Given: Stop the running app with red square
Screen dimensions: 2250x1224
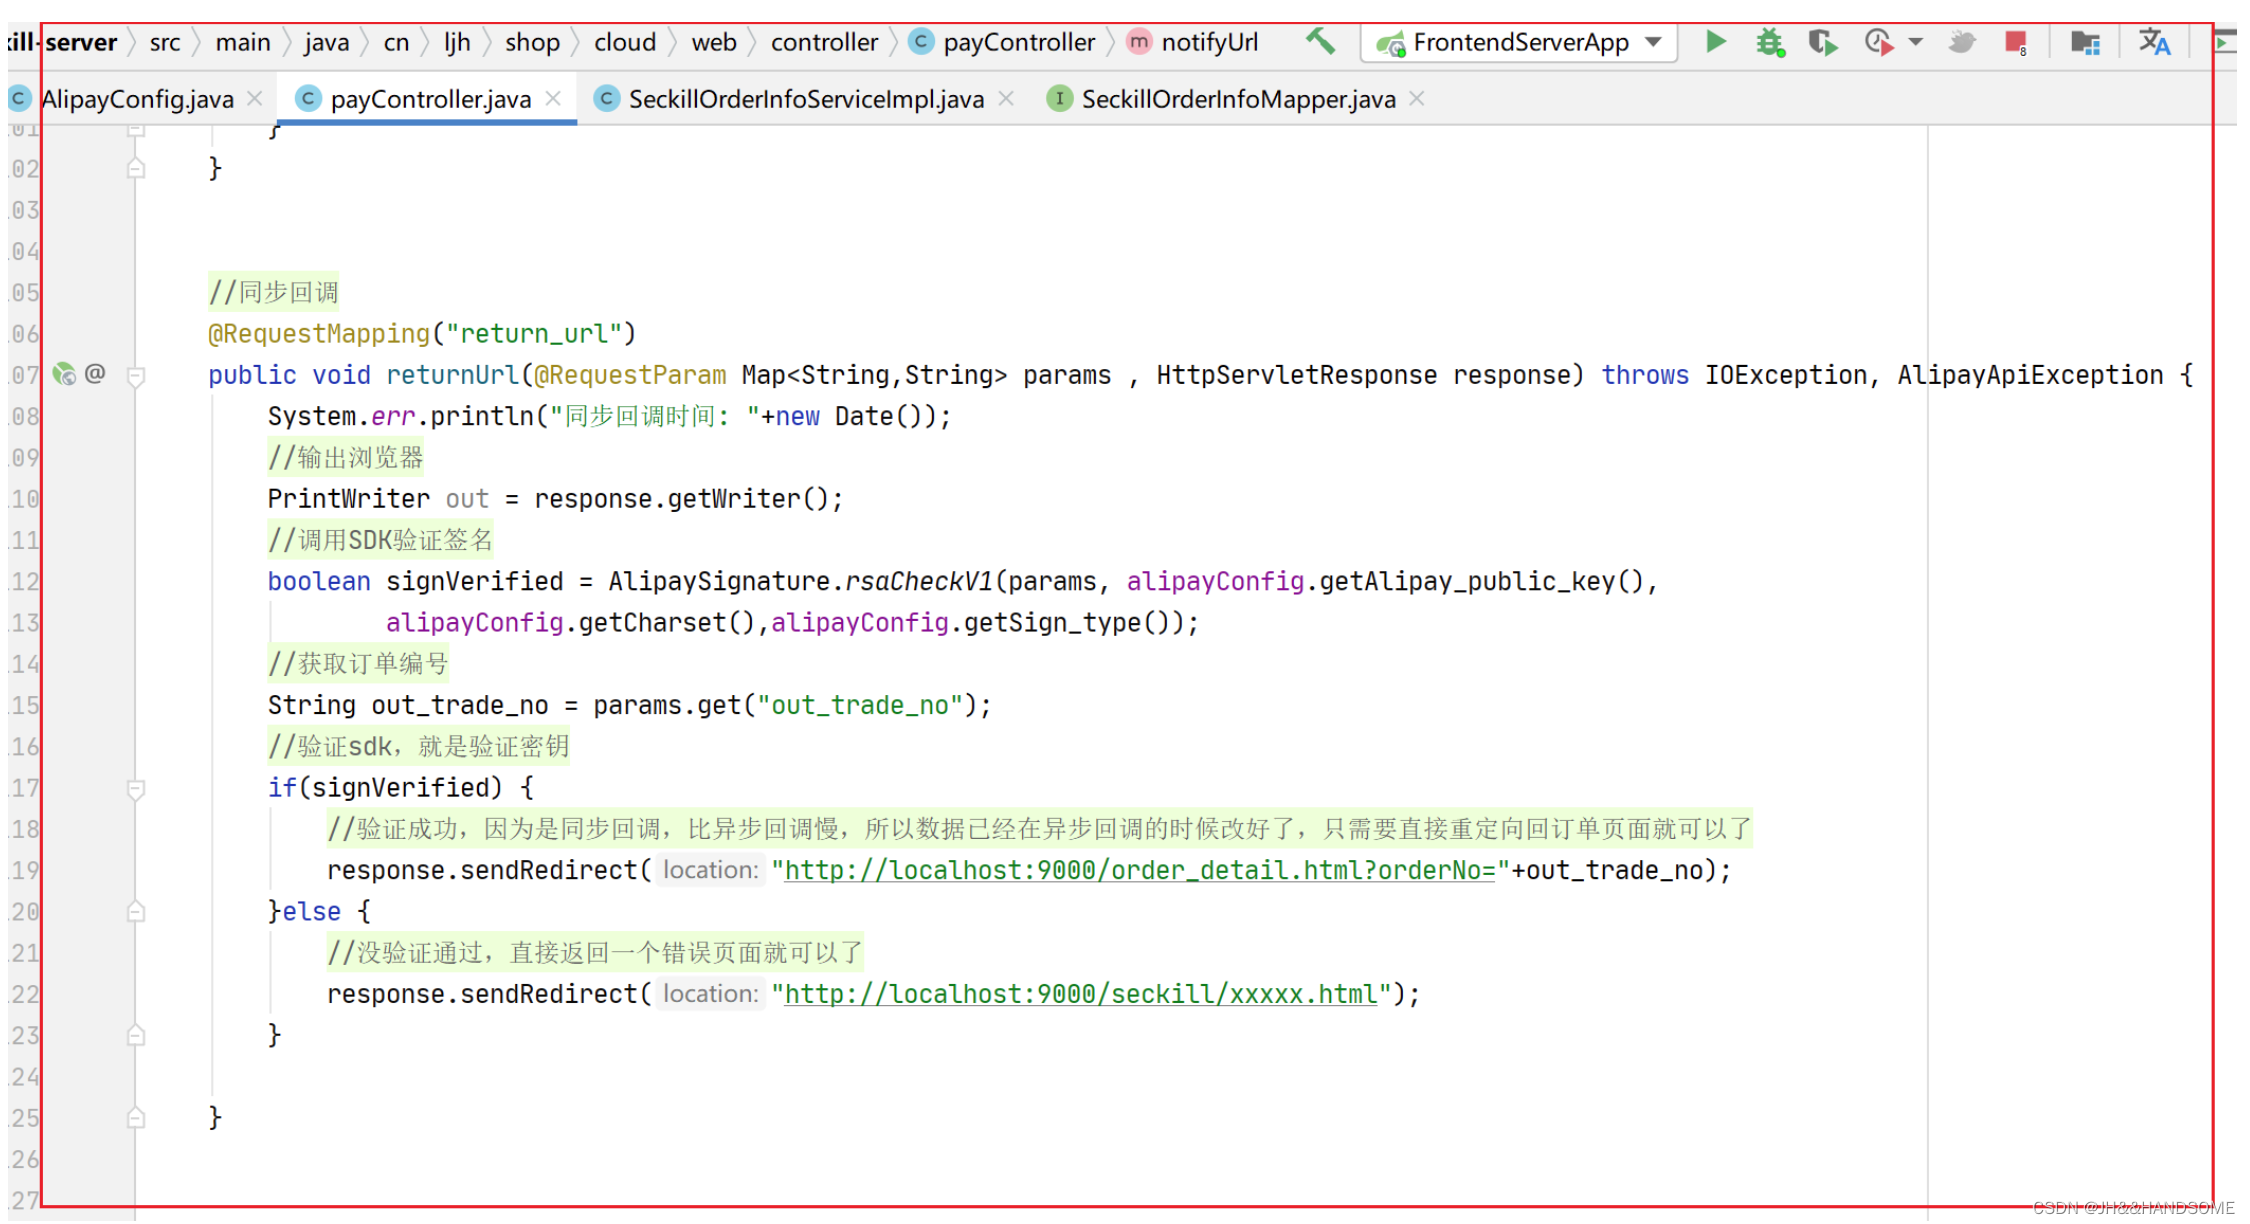Looking at the screenshot, I should point(2015,43).
